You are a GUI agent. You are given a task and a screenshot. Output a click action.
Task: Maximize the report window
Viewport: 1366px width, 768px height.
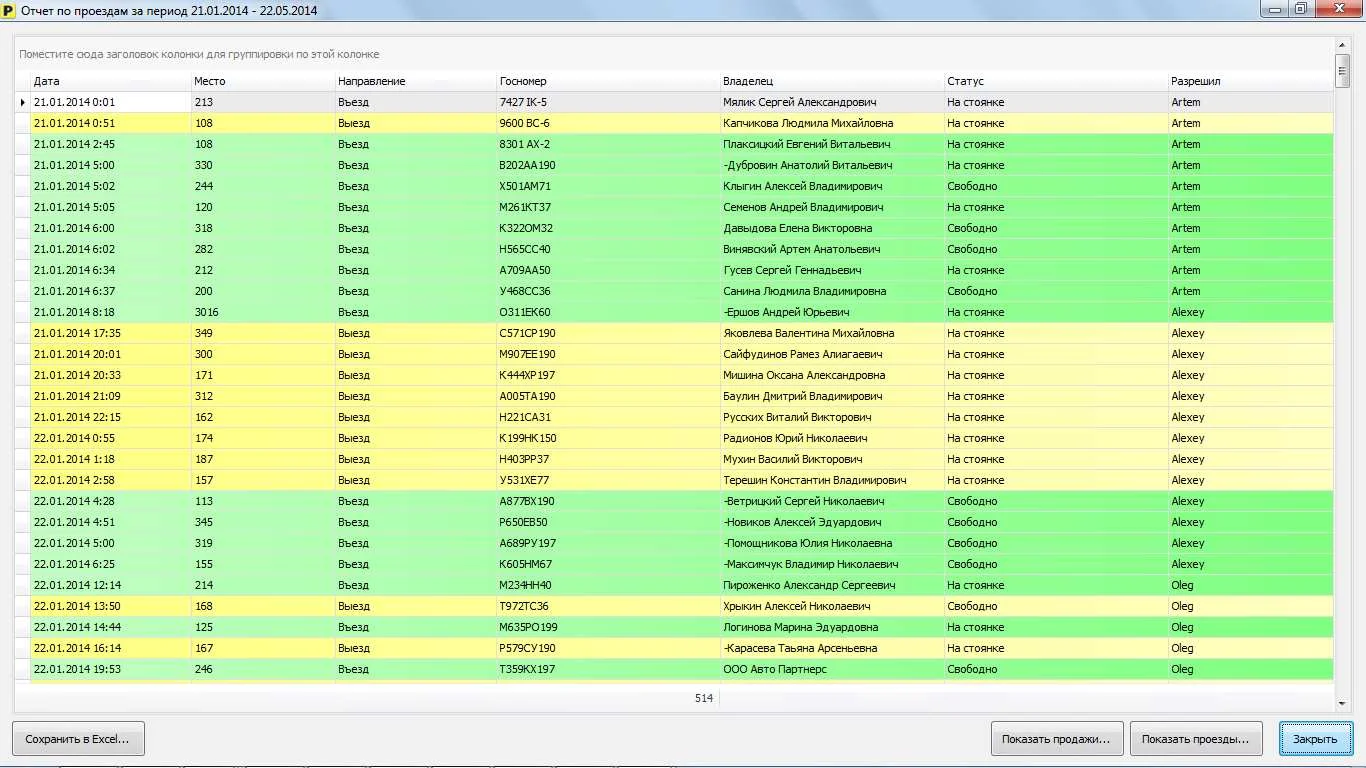click(x=1300, y=9)
